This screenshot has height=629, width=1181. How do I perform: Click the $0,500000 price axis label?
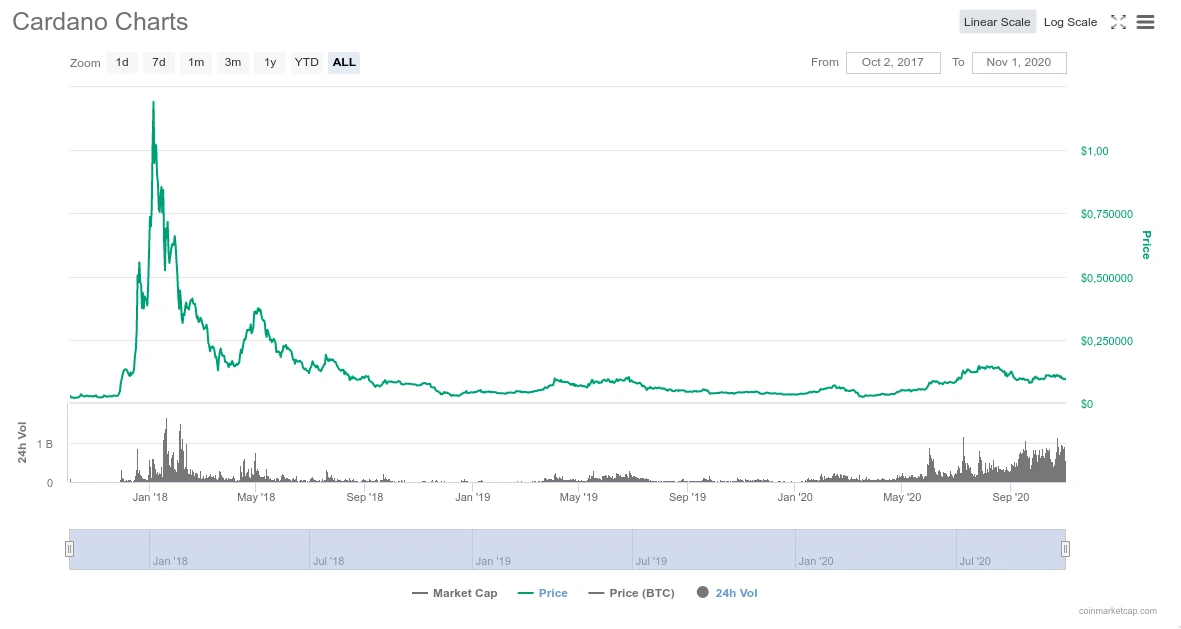coord(1106,278)
